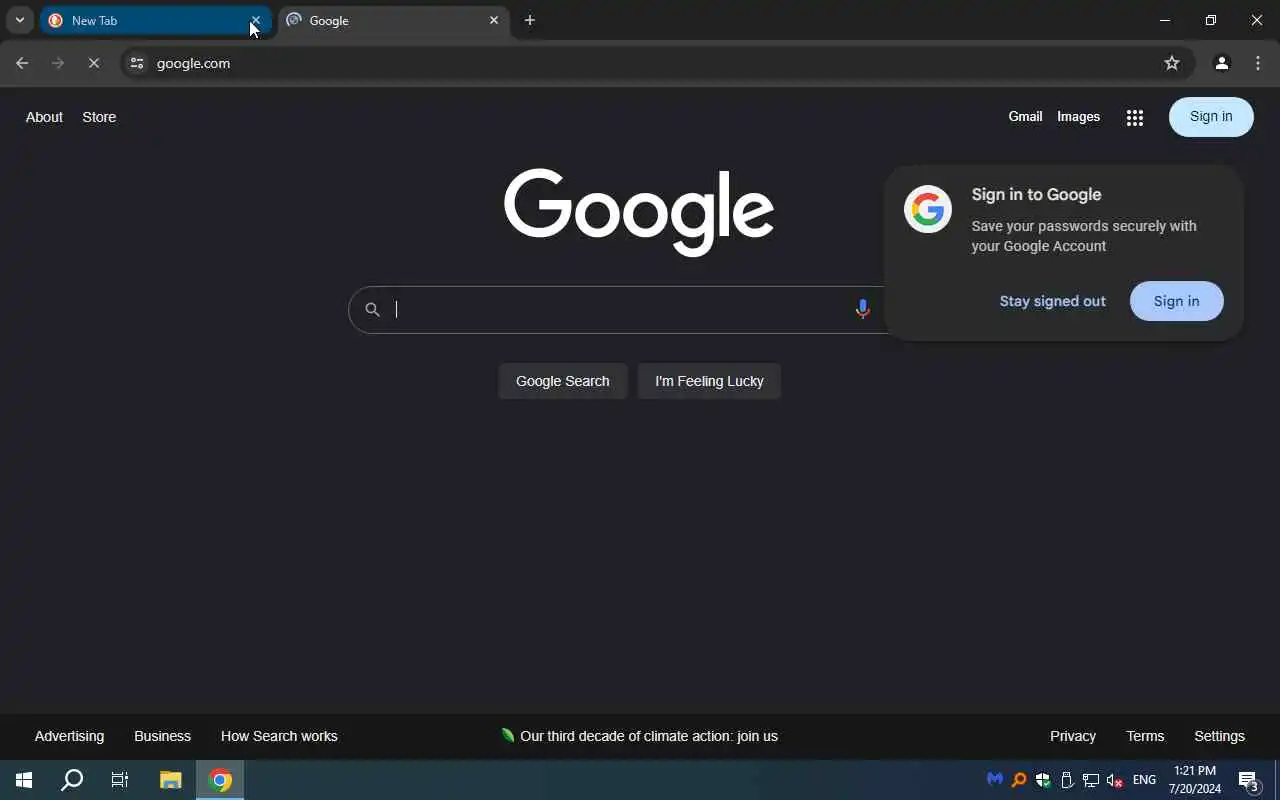Viewport: 1280px width, 800px height.
Task: Open Windows Security tray icon
Action: [x=1043, y=780]
